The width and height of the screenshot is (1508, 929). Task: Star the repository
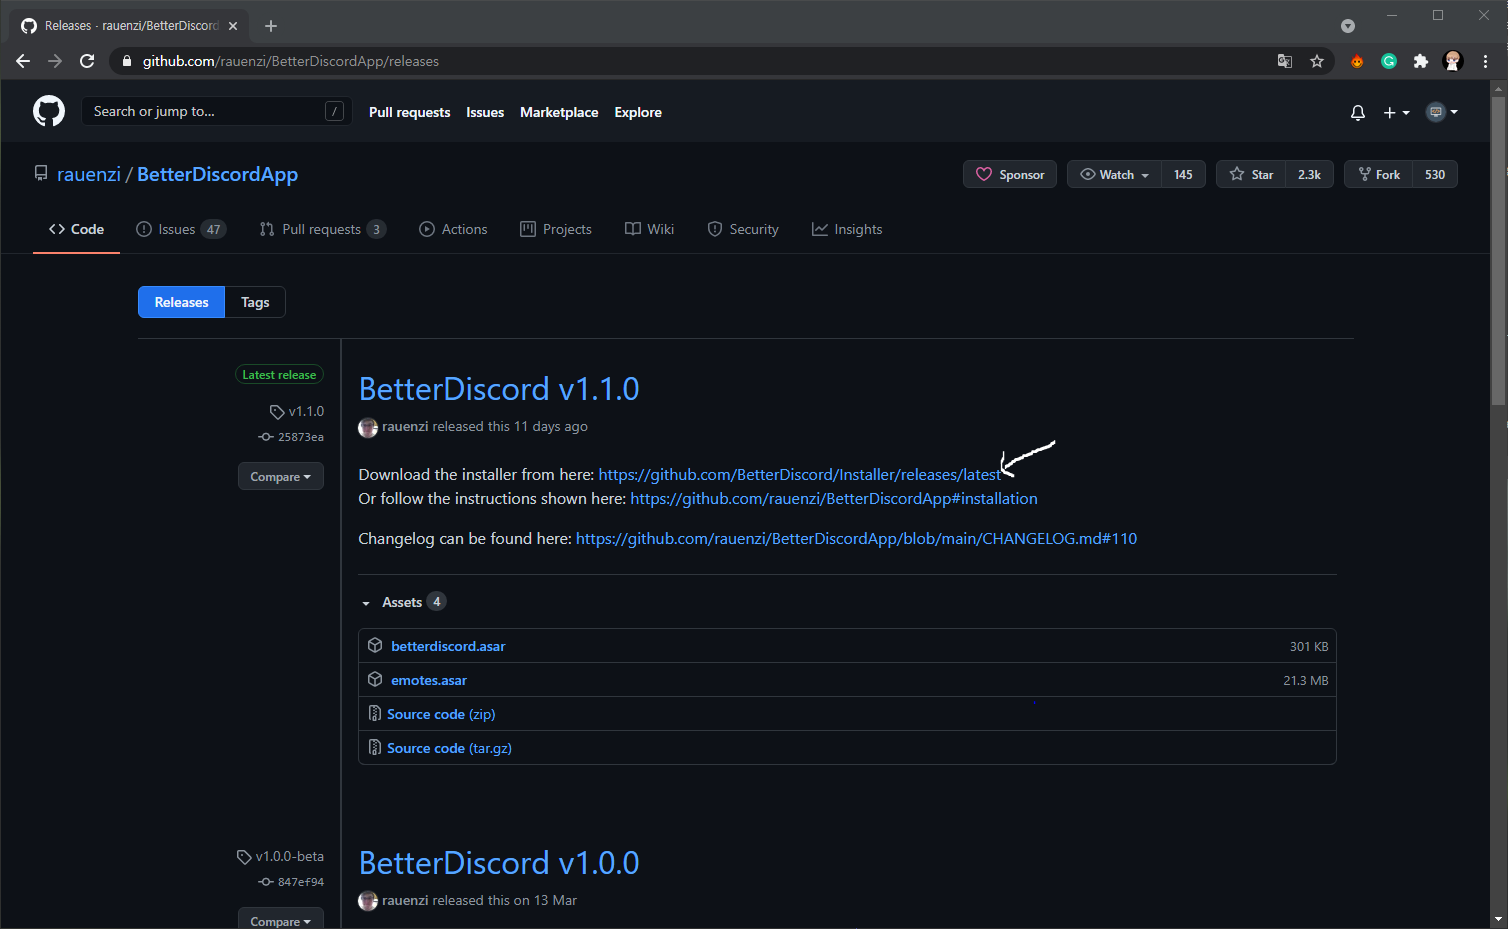pos(1251,174)
